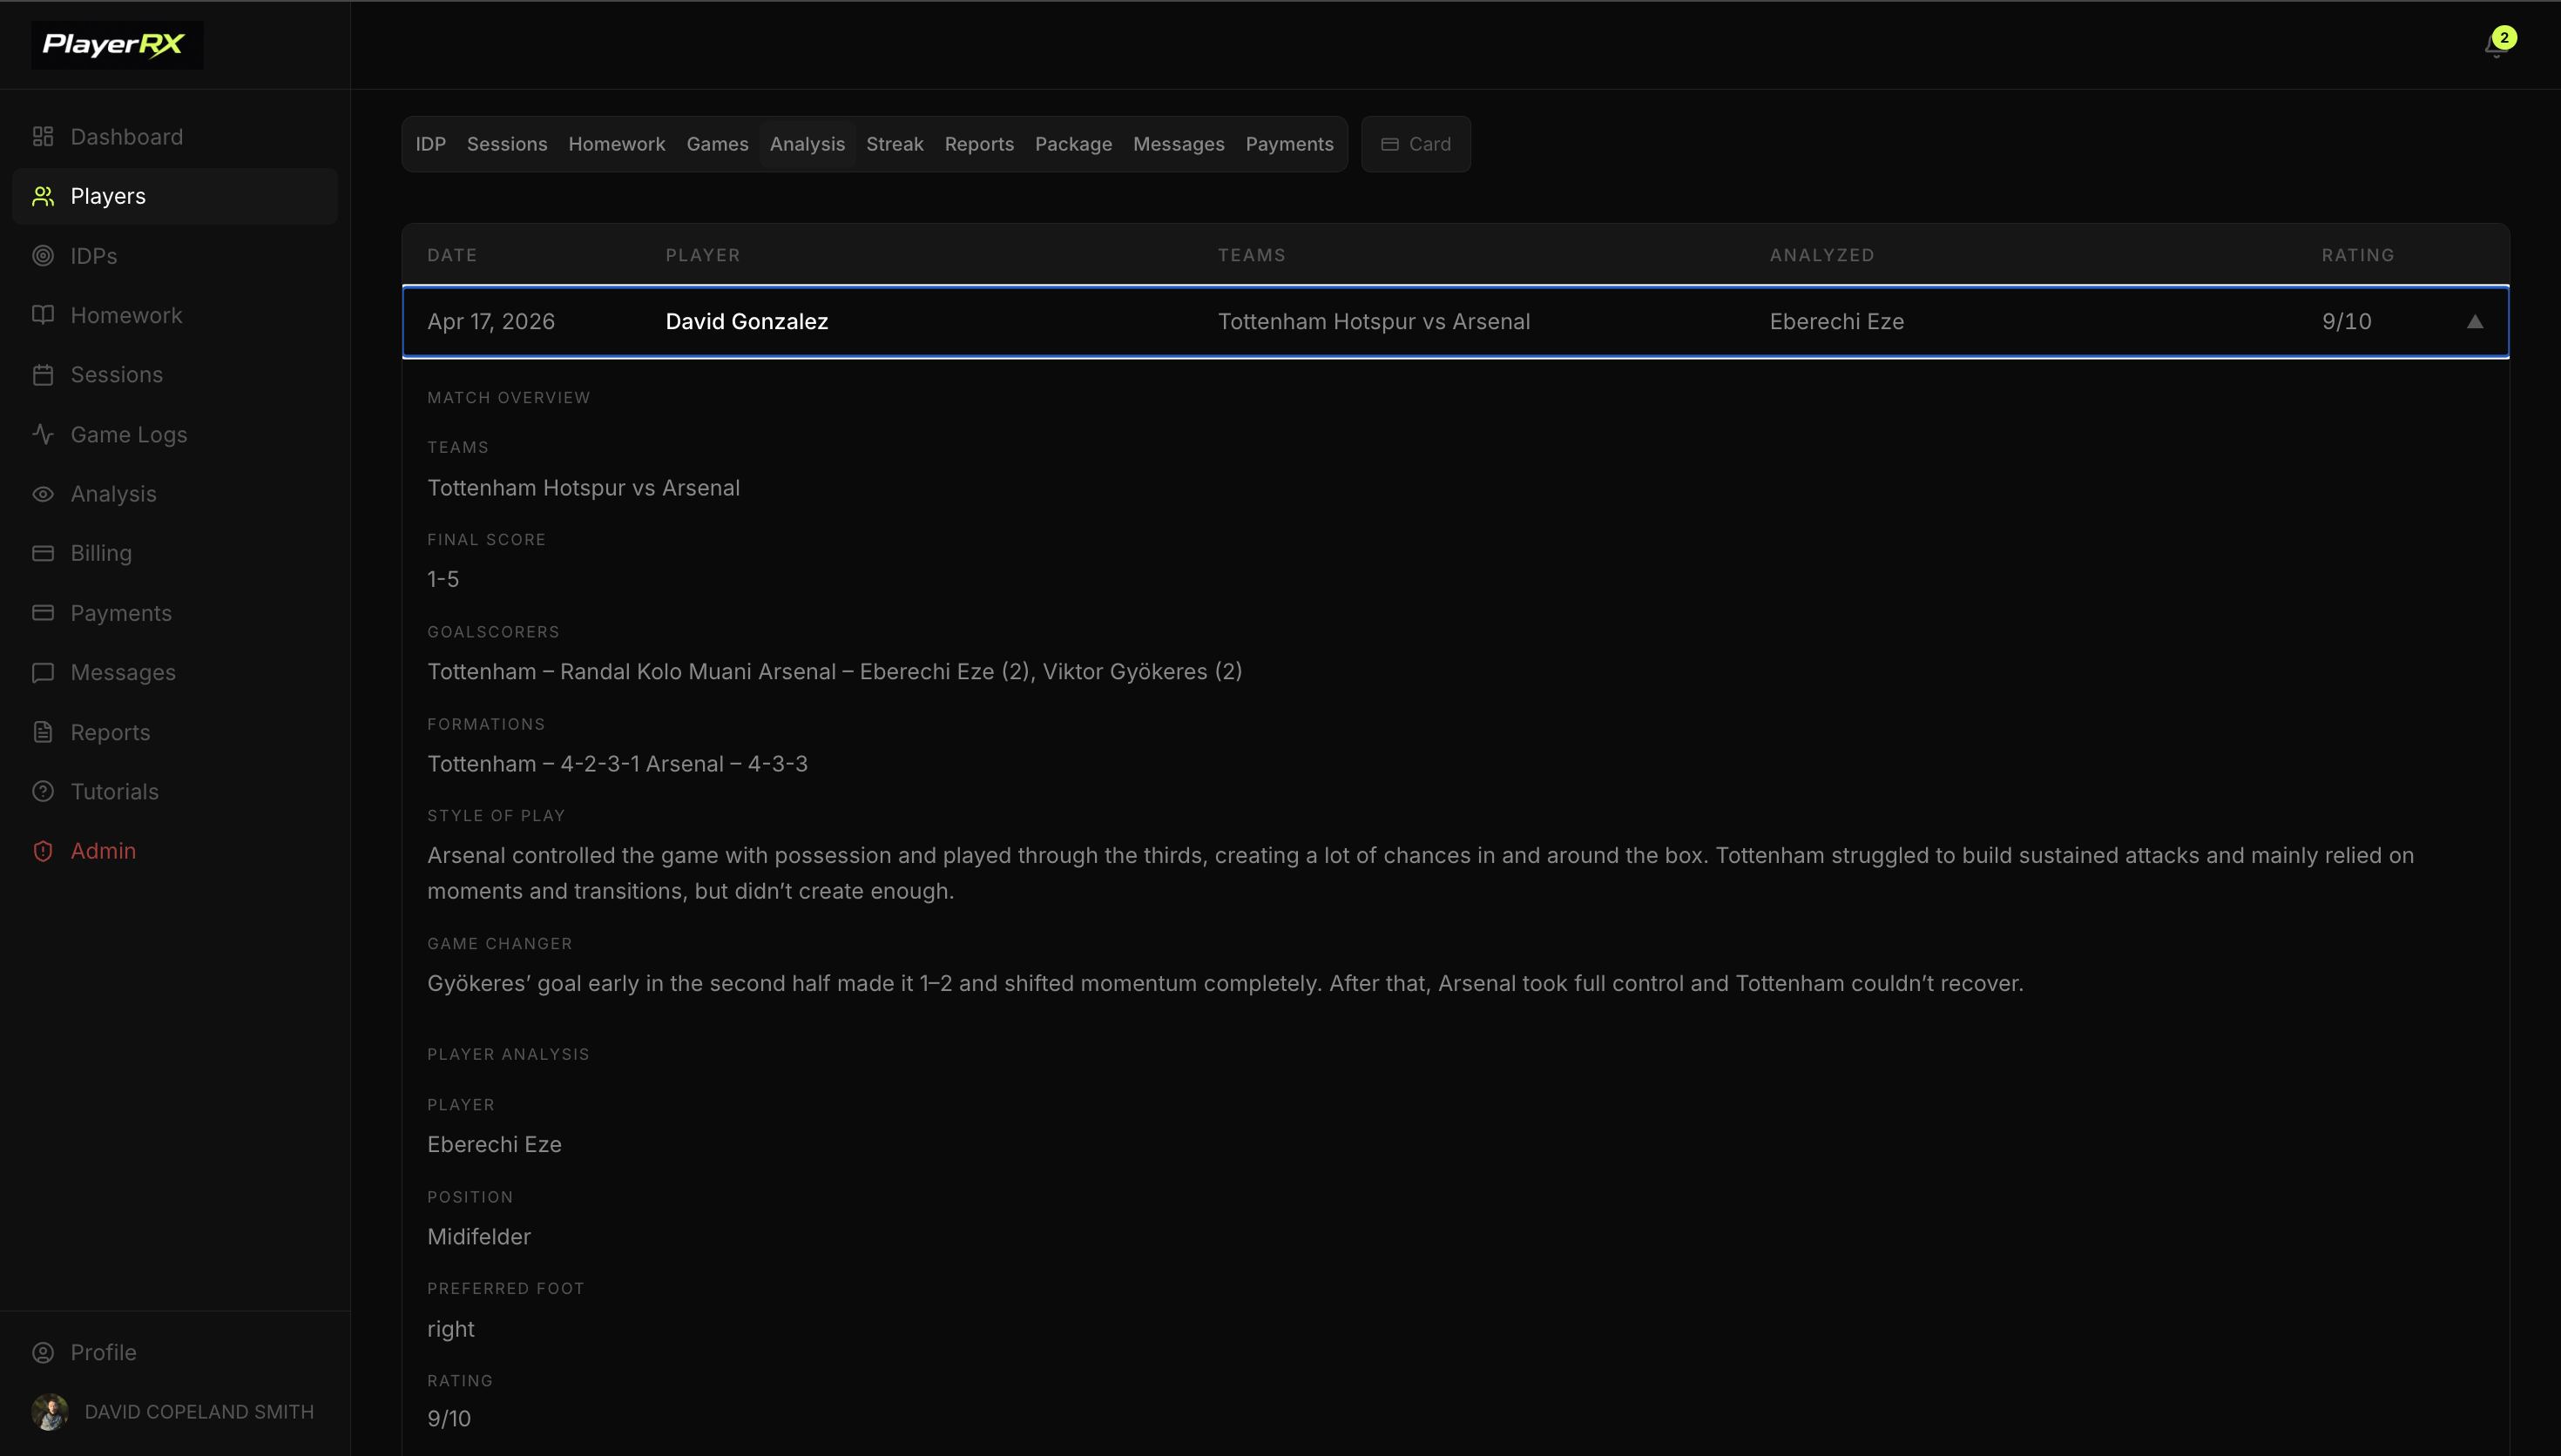Open the Games tab

(717, 144)
